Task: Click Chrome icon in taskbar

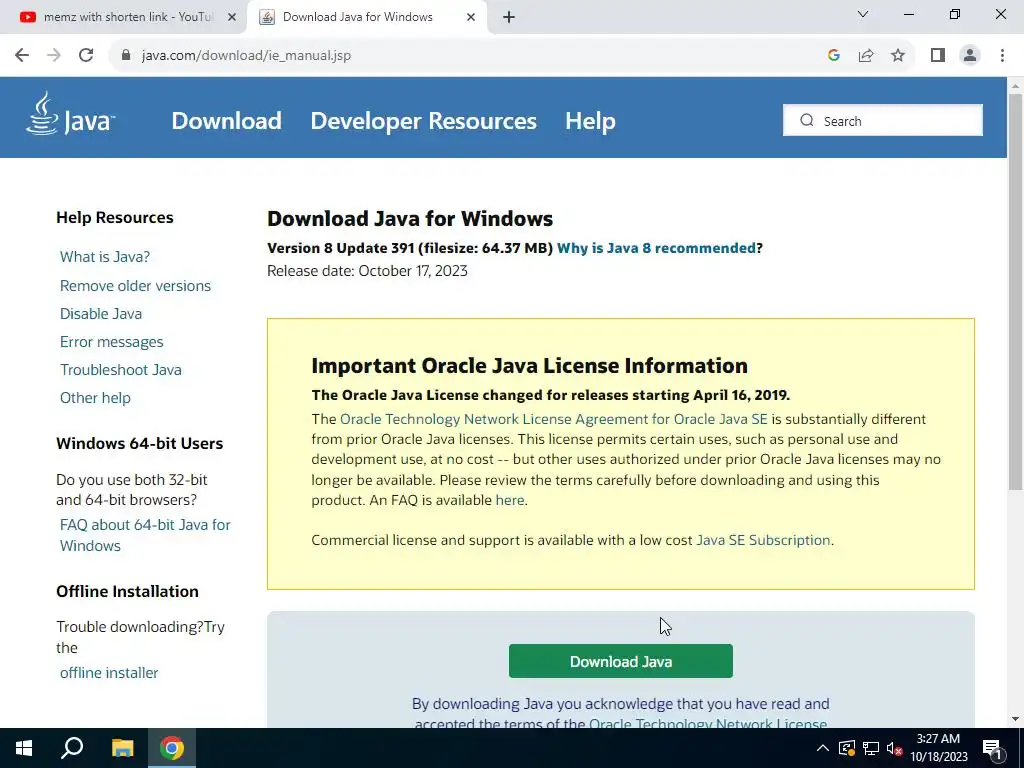Action: (x=172, y=748)
